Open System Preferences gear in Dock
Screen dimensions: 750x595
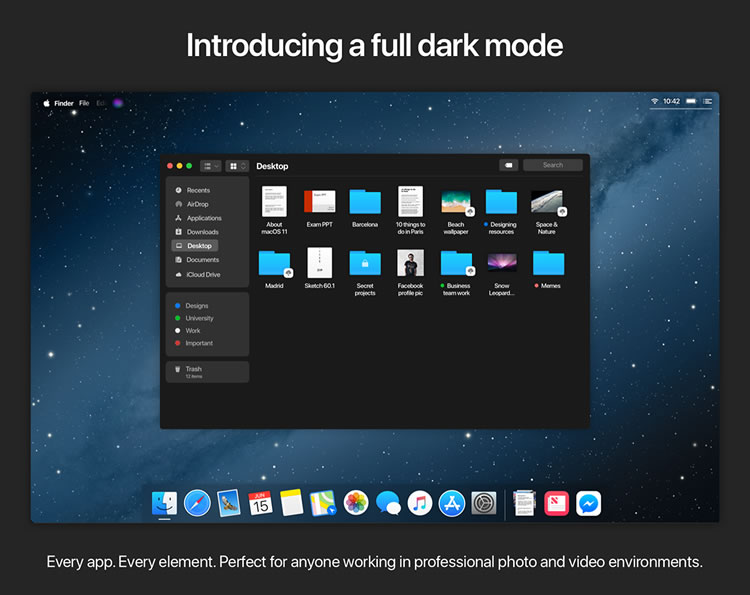pos(483,503)
